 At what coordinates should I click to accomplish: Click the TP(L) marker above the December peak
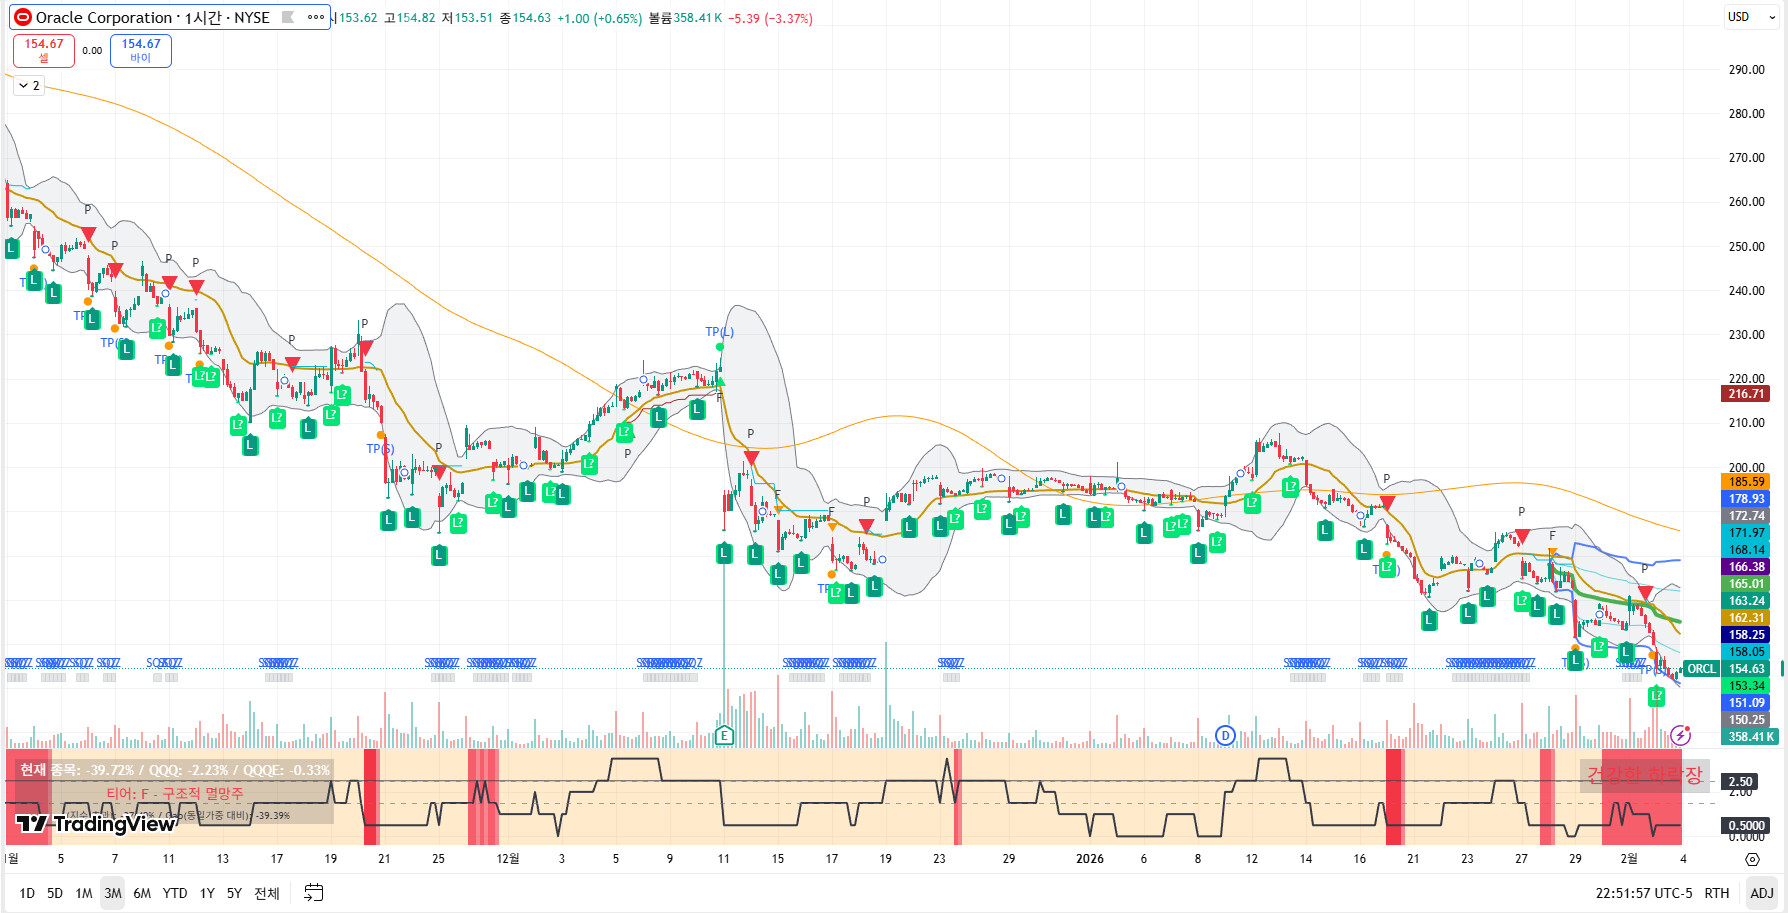click(x=719, y=332)
